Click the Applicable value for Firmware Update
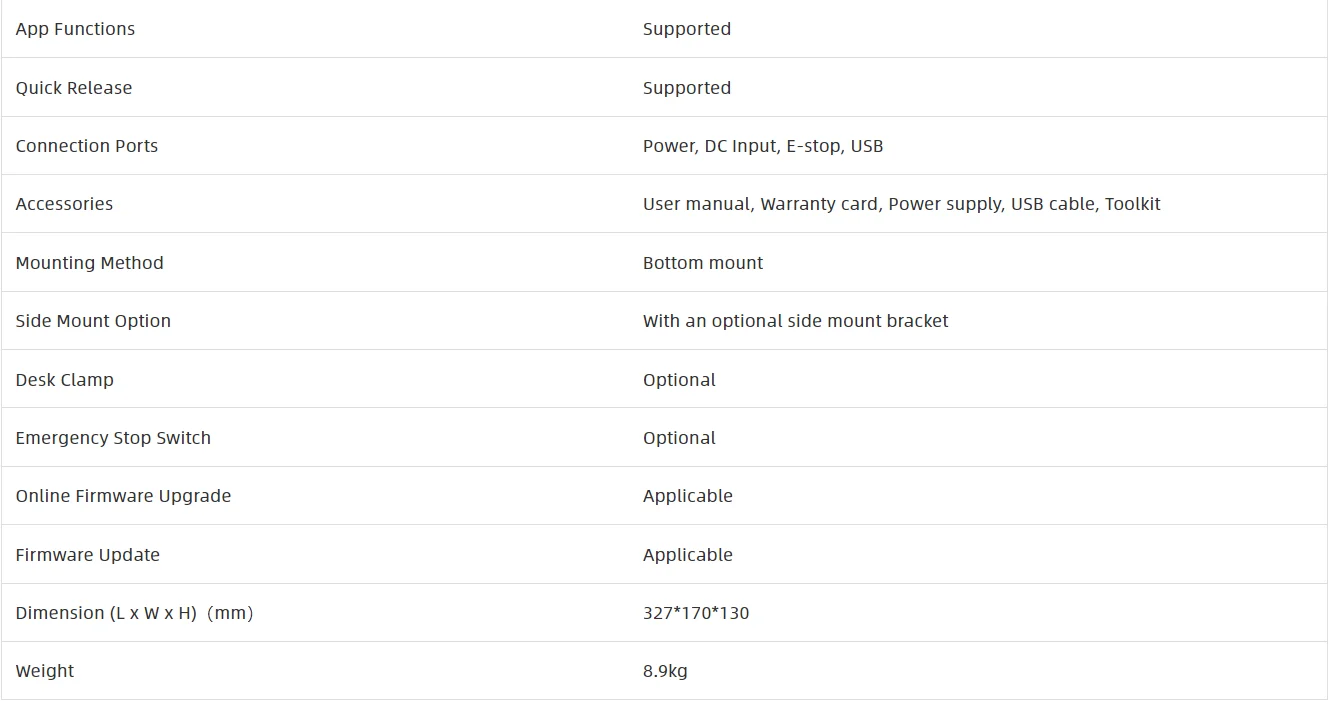 click(x=688, y=555)
